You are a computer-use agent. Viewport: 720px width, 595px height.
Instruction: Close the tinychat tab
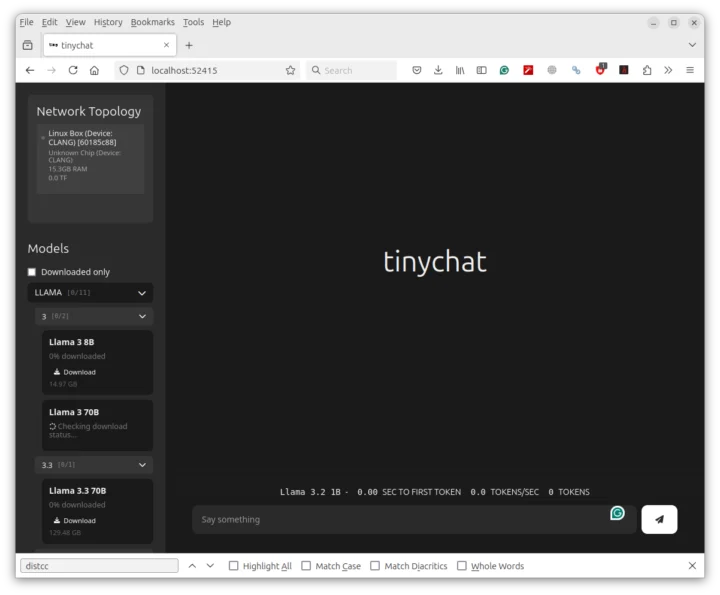tap(166, 45)
